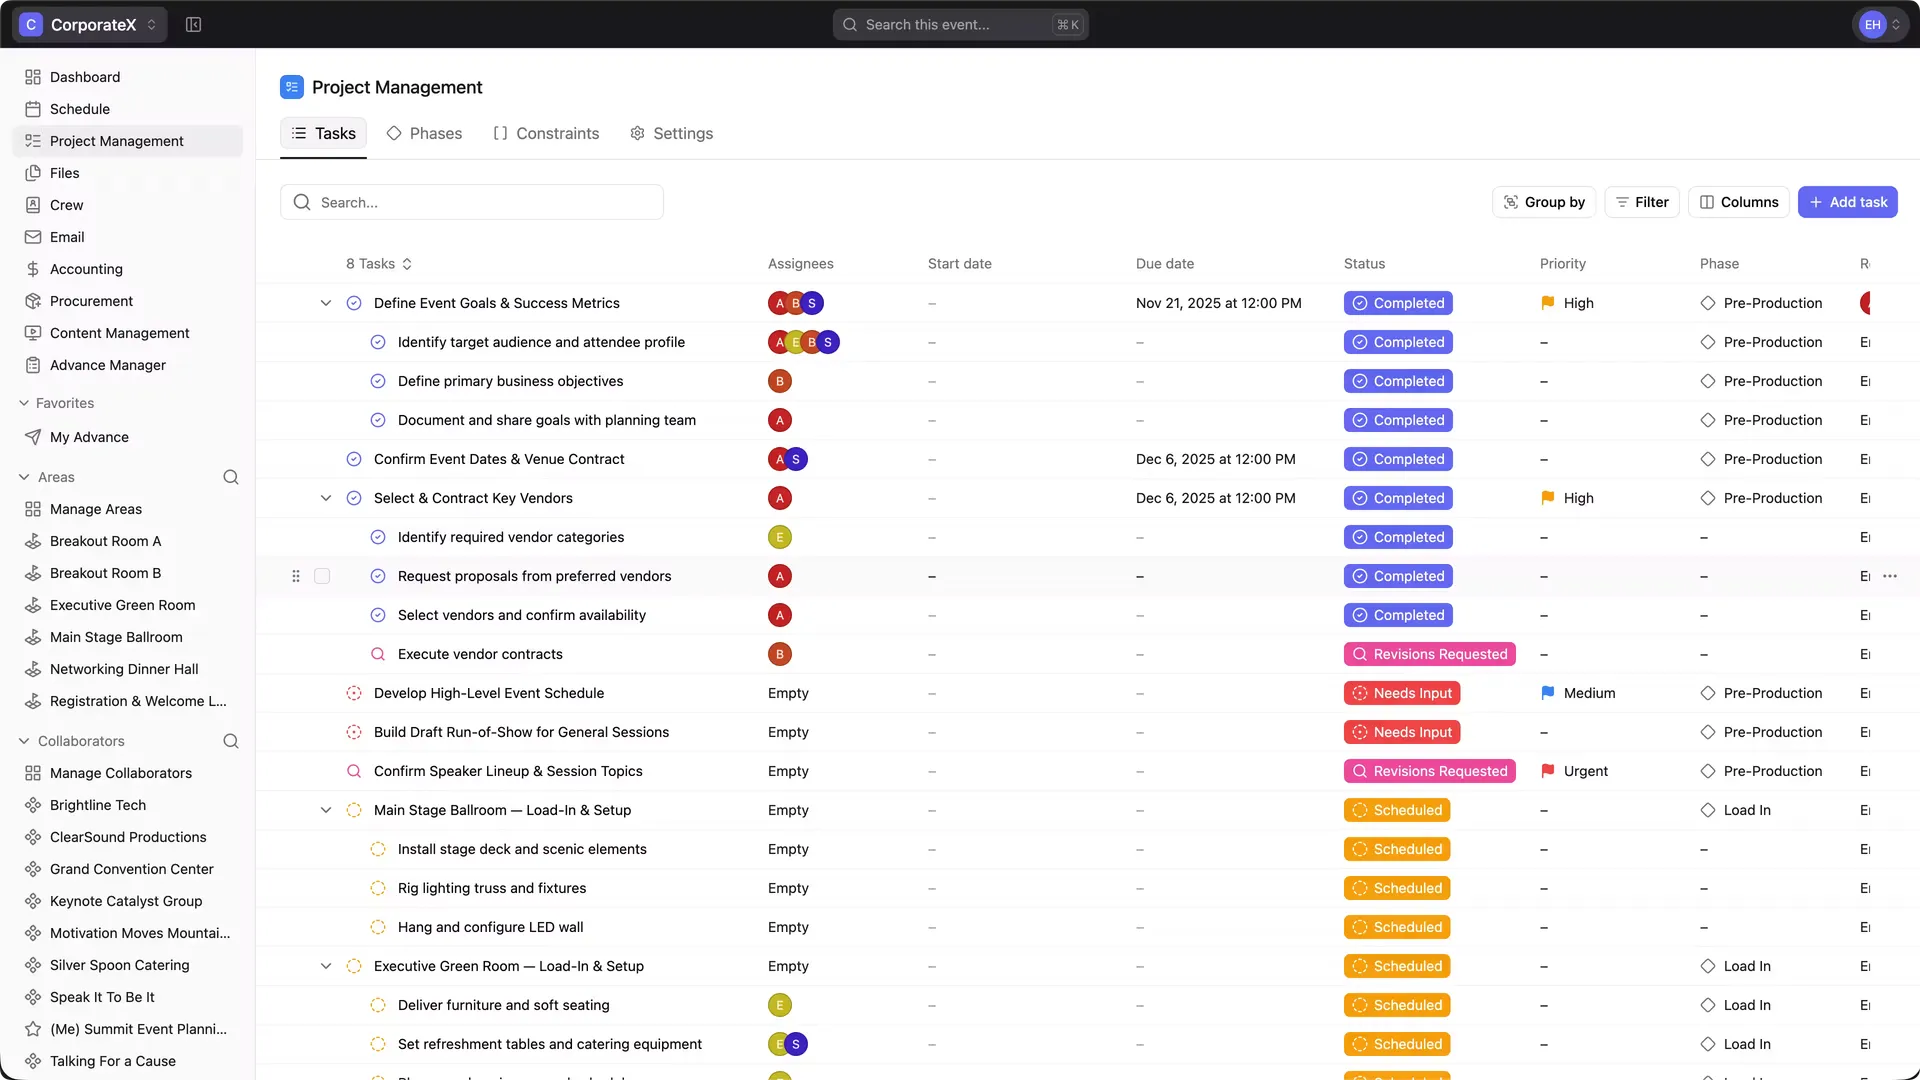Screen dimensions: 1920x1080
Task: Open My Advance favorite
Action: [128, 437]
